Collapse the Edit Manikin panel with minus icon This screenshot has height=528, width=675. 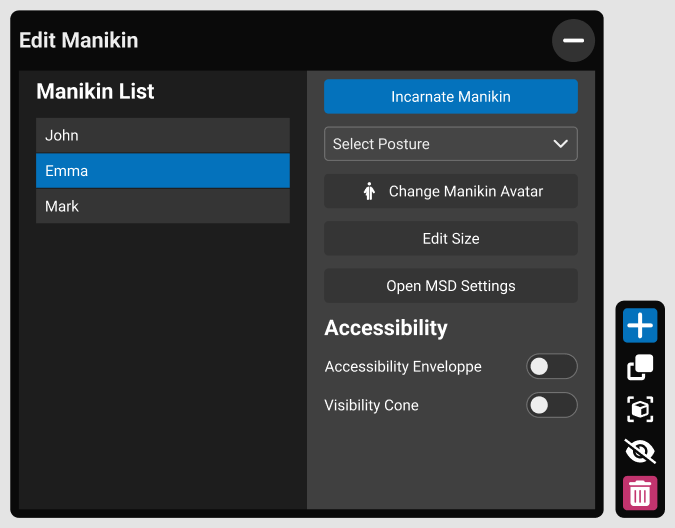[573, 41]
